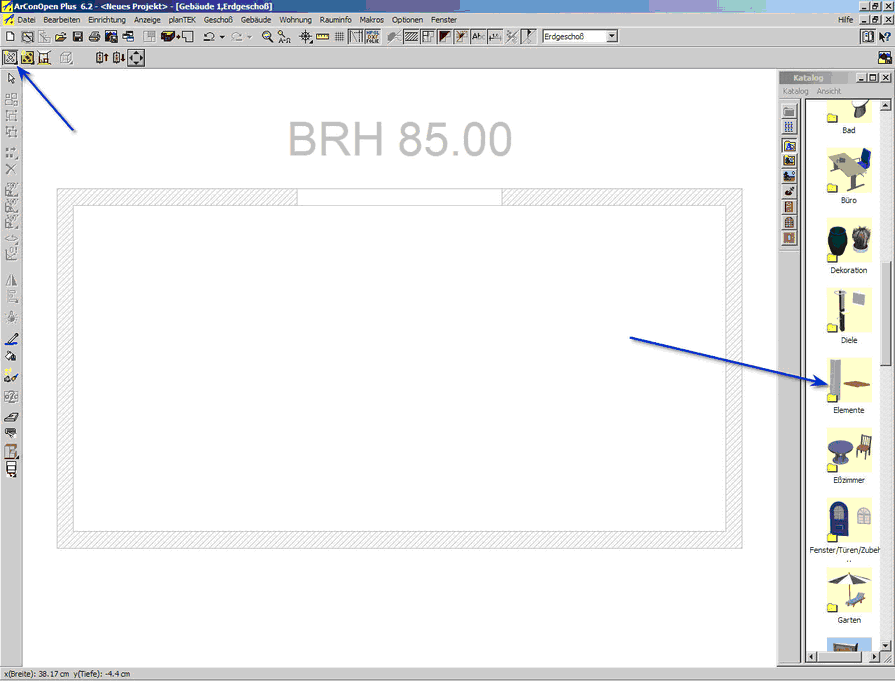The height and width of the screenshot is (681, 895).
Task: Open the Gebäude menu
Action: coord(255,20)
